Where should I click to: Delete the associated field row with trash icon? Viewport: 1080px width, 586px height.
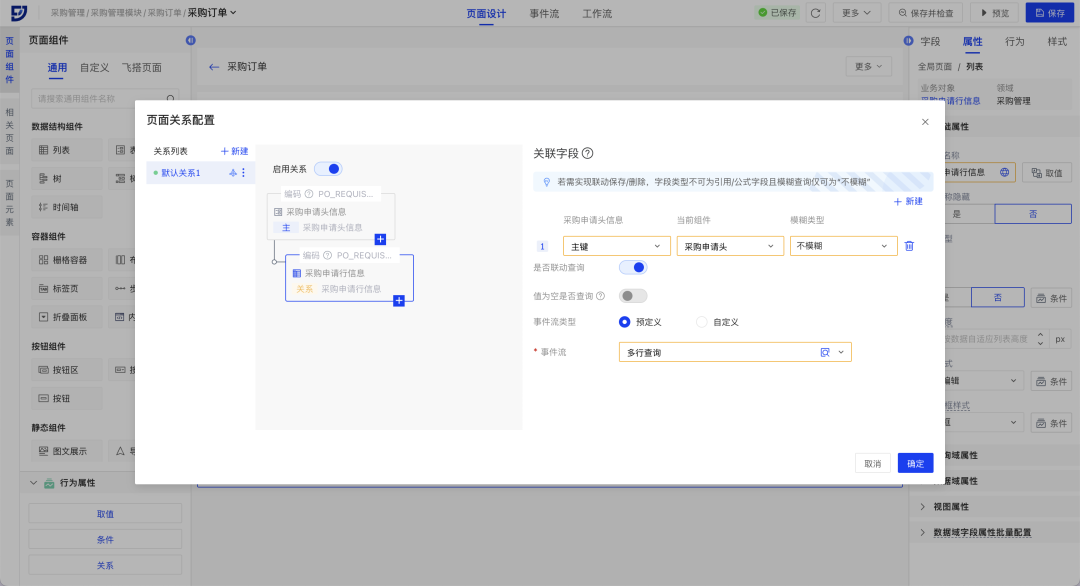[x=909, y=246]
